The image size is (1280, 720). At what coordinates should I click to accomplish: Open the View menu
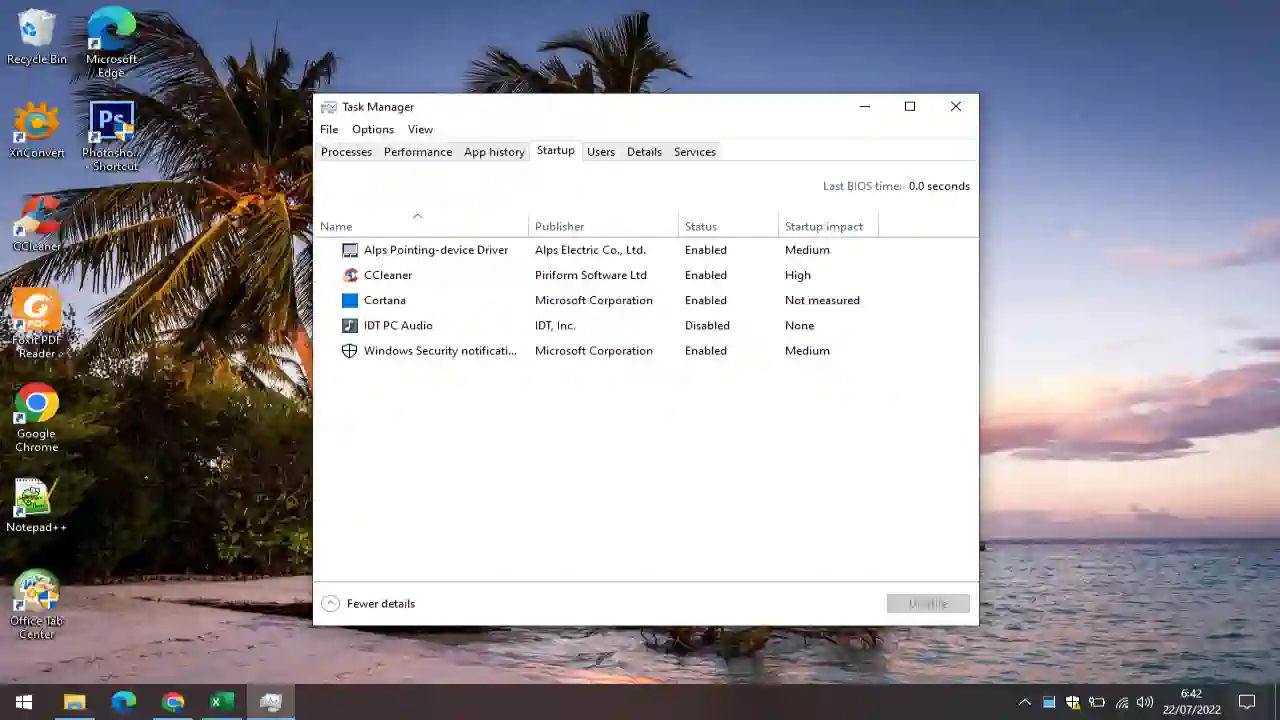[420, 129]
